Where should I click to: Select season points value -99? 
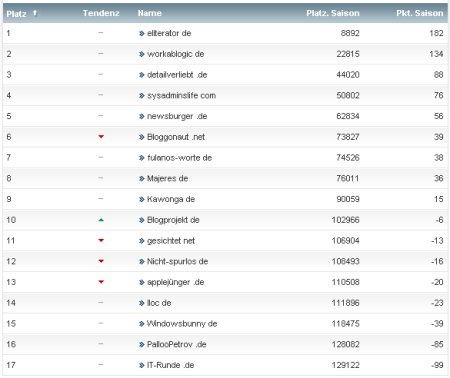click(x=437, y=365)
